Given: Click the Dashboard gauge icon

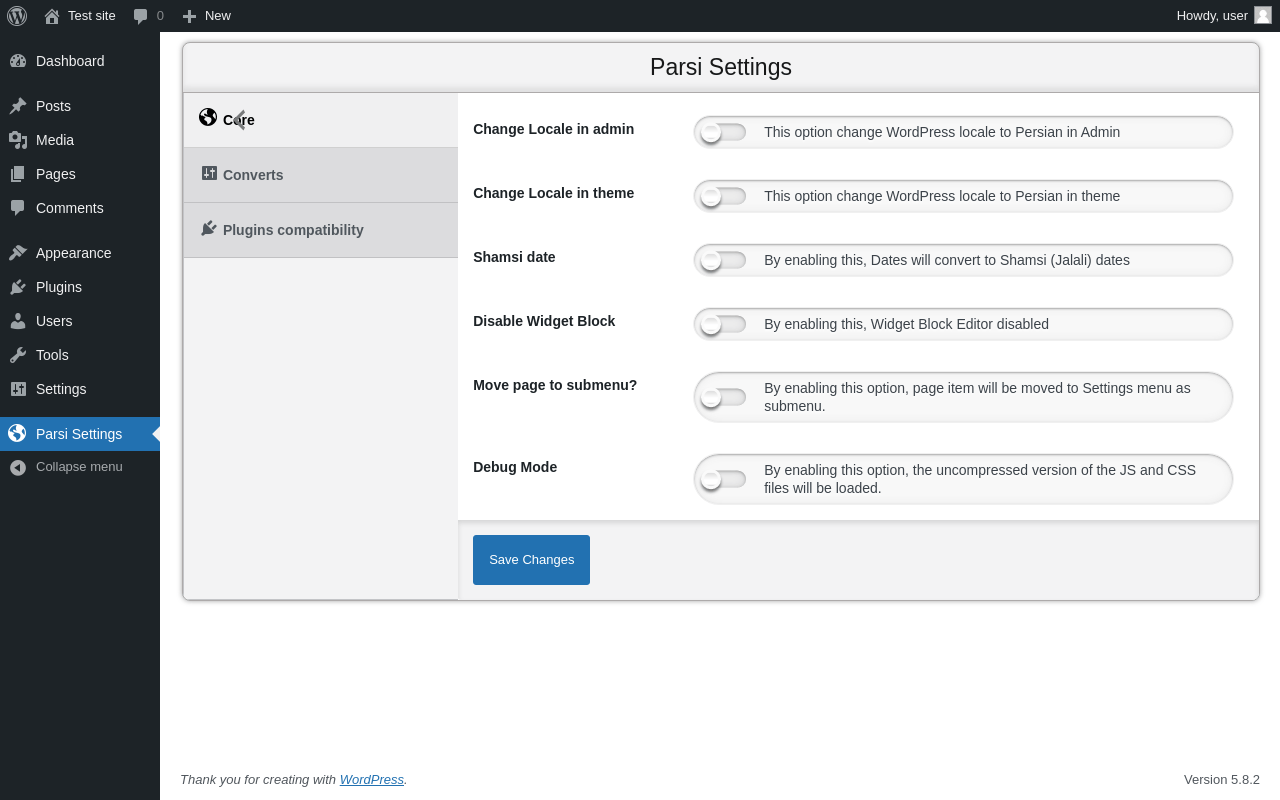Looking at the screenshot, I should click(x=18, y=61).
